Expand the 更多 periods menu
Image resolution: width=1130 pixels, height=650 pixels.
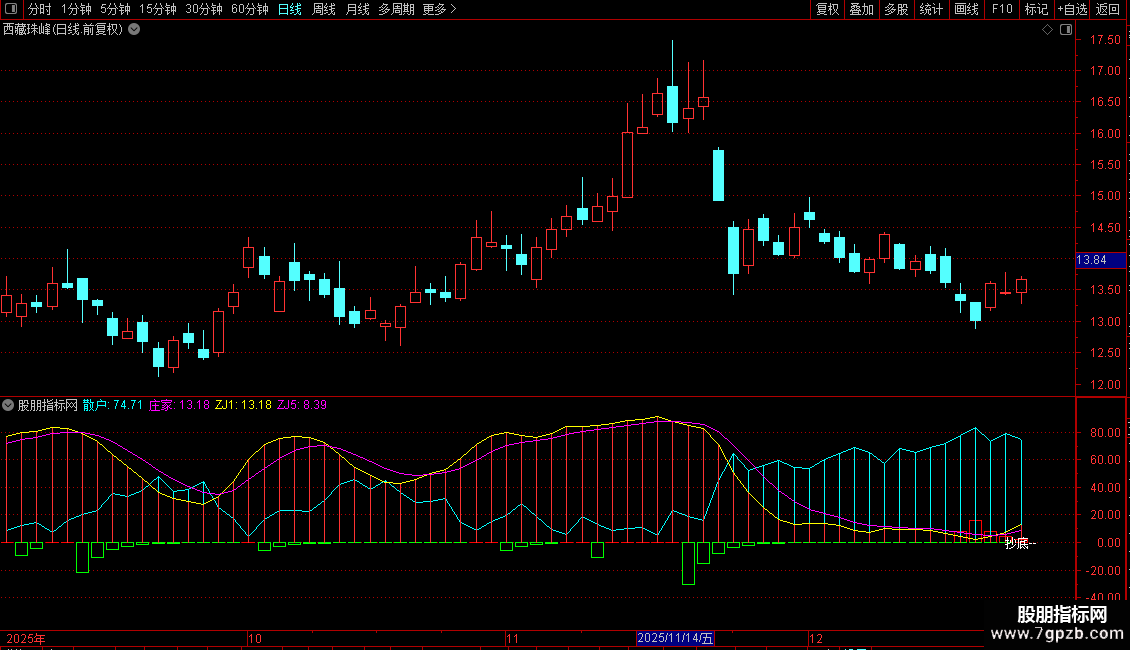pos(439,9)
